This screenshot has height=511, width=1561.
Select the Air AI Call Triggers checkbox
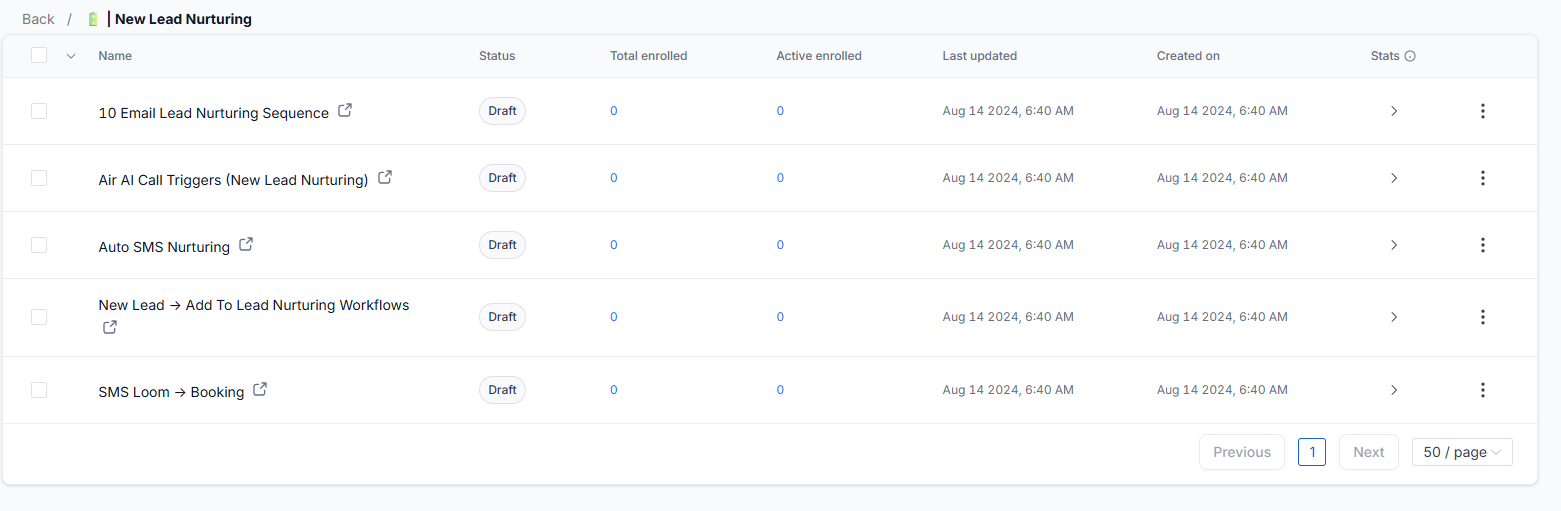[x=39, y=178]
